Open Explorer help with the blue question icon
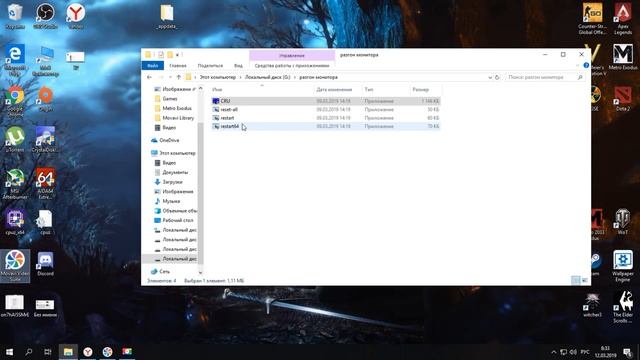Viewport: 640px width, 360px height. pyautogui.click(x=586, y=65)
